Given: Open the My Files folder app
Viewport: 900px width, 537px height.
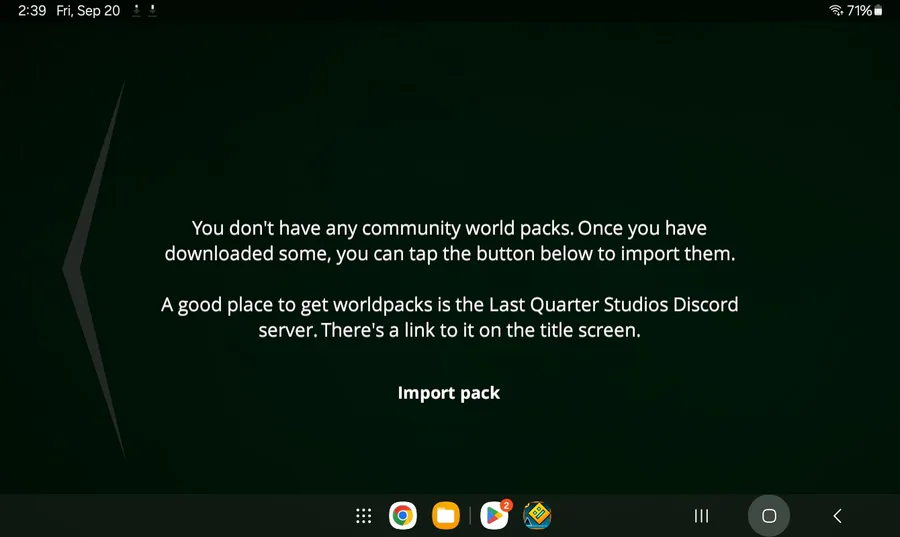Looking at the screenshot, I should click(446, 516).
